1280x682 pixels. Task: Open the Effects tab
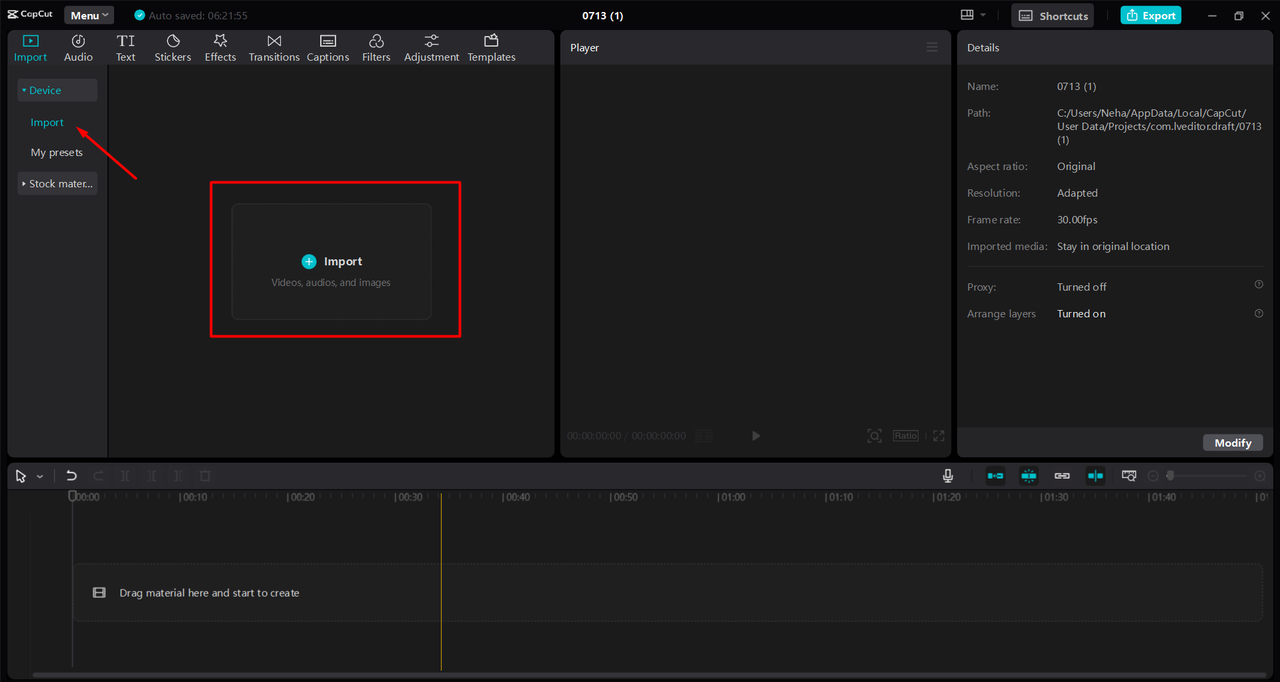[x=220, y=48]
